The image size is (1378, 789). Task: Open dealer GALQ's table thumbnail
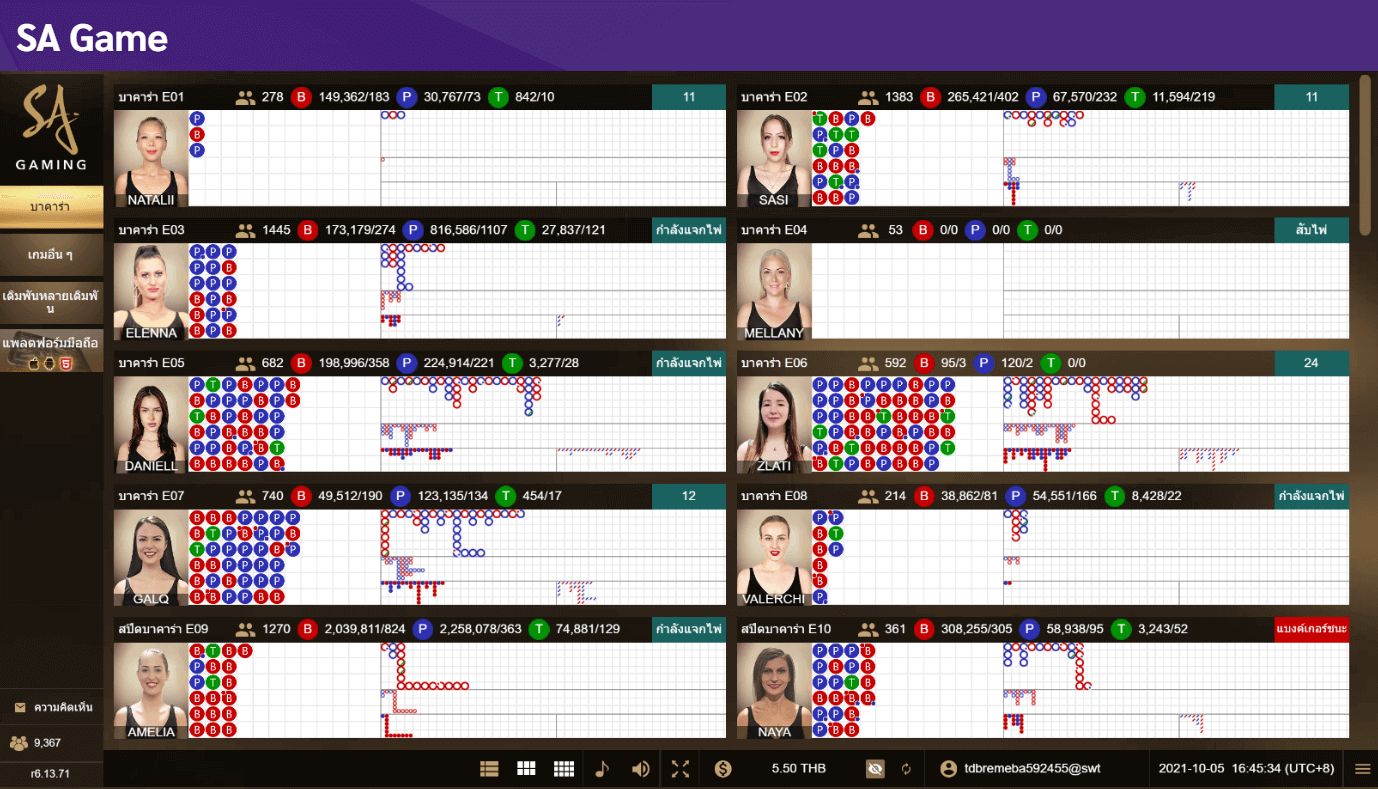tap(151, 557)
